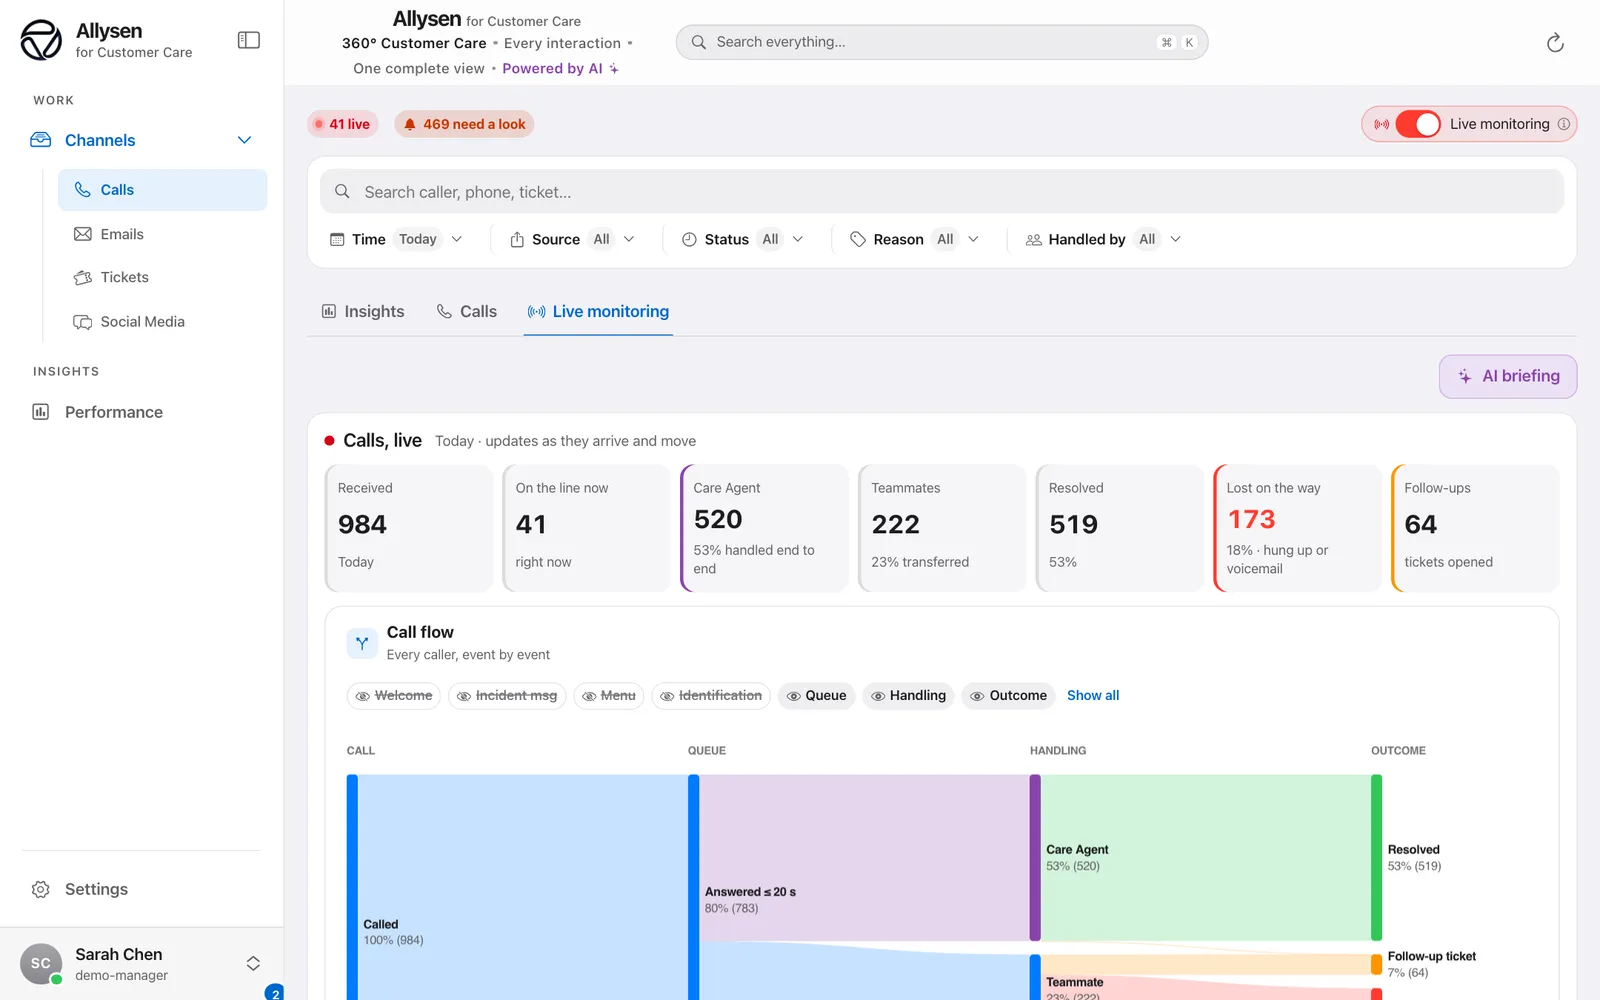1600x1000 pixels.
Task: Click the Tickets icon in sidebar
Action: 83,277
